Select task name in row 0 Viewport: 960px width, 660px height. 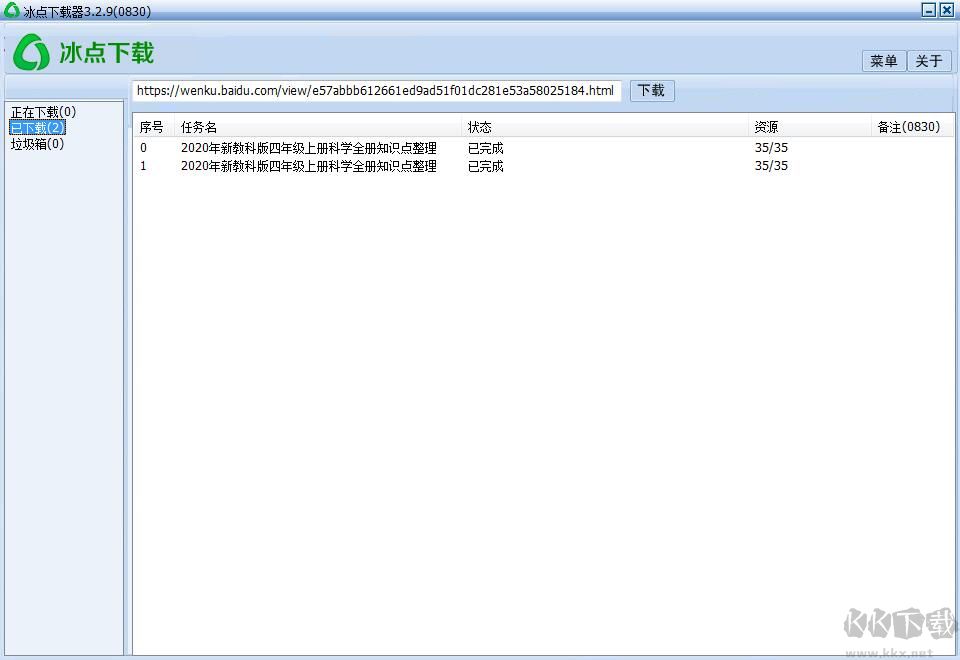(309, 148)
